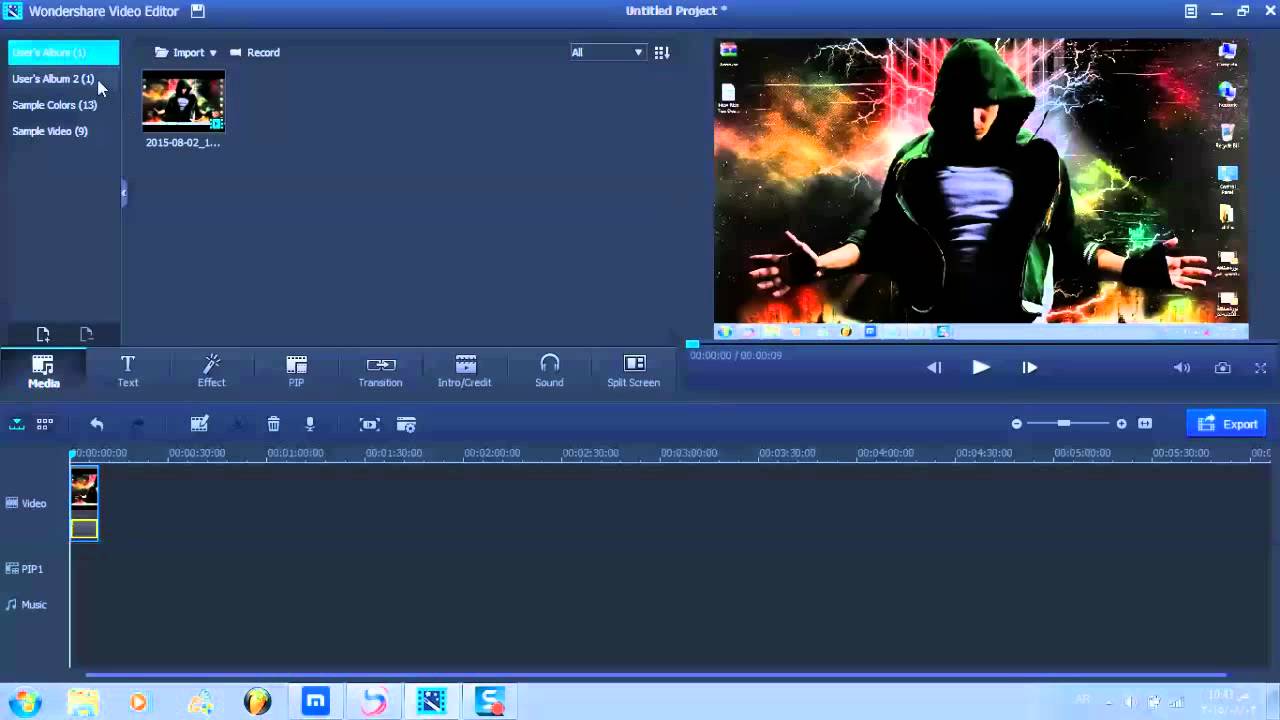Open the All filter dropdown

click(x=607, y=52)
